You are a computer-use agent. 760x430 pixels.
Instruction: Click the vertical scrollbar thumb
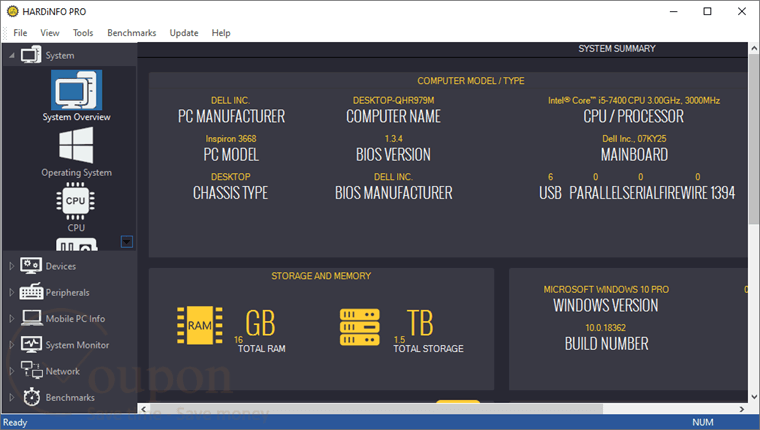tap(754, 139)
